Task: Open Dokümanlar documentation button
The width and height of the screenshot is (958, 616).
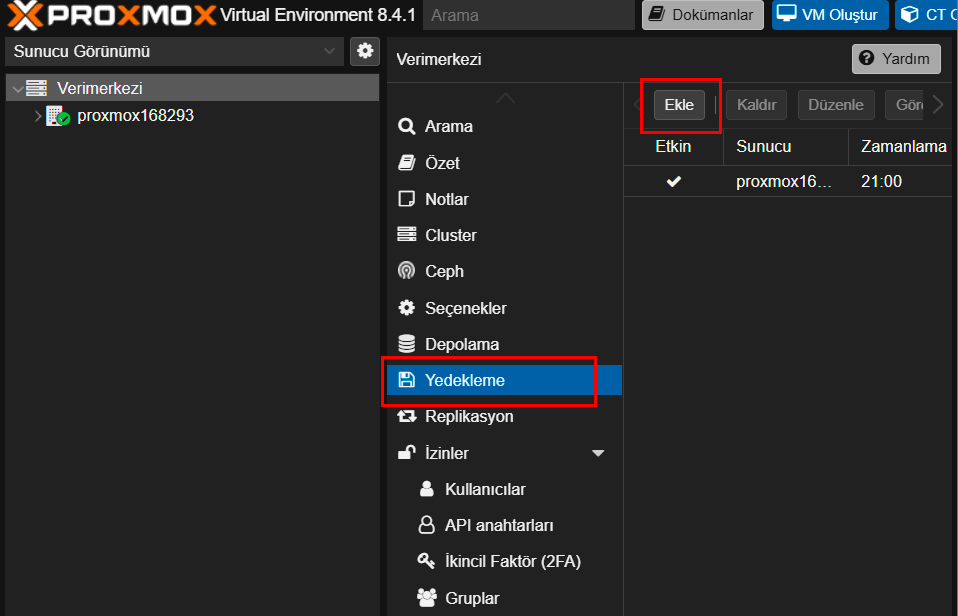Action: point(702,15)
